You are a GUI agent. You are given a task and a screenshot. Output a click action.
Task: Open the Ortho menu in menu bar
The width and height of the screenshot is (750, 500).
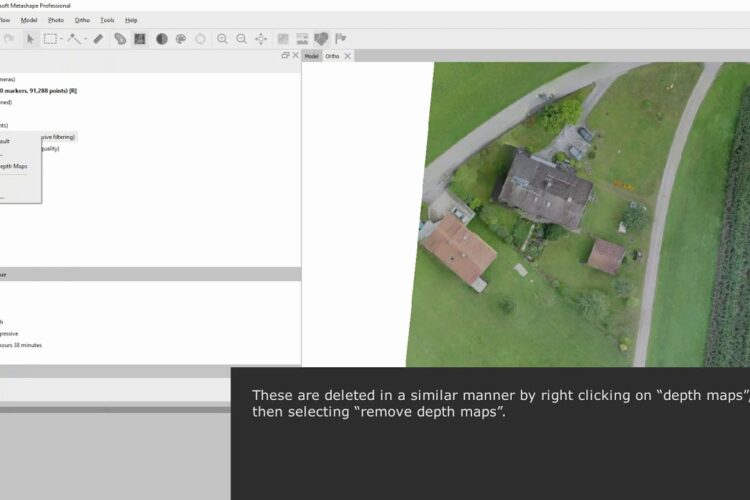point(82,20)
